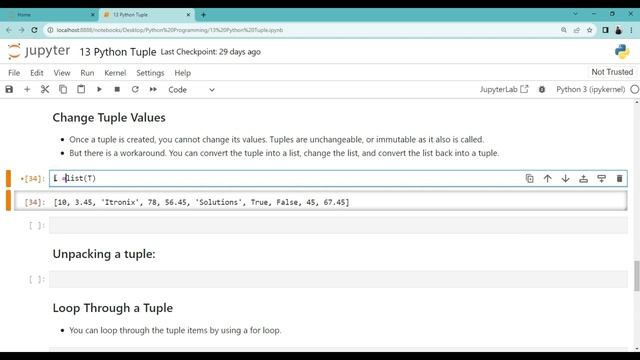The image size is (640, 360).
Task: Run the selected cell with play icon
Action: (x=99, y=89)
